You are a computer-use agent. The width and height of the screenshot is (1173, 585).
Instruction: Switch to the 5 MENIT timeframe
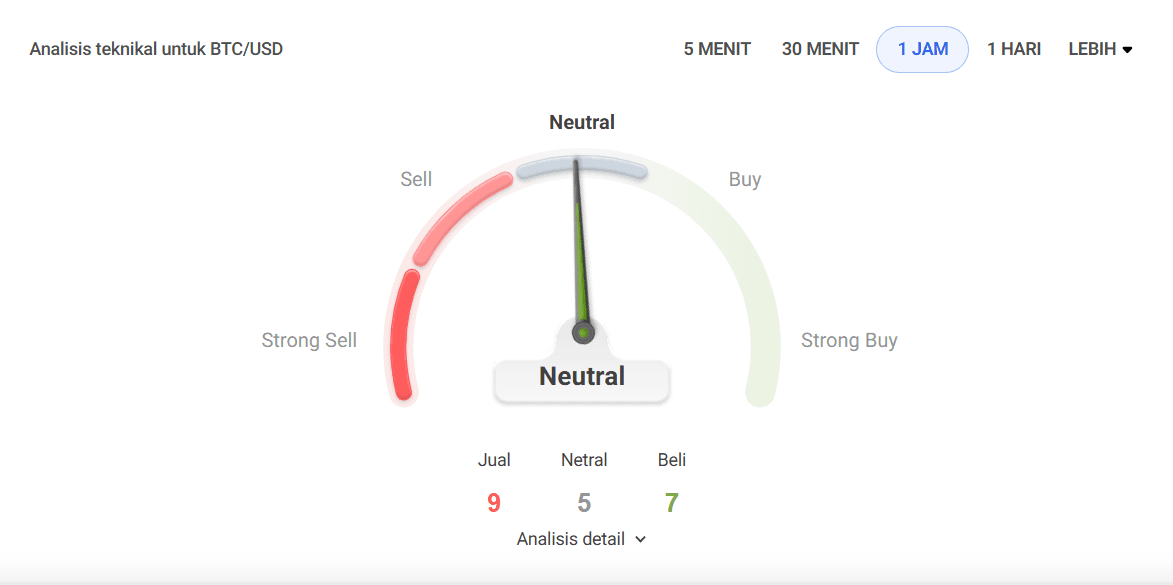coord(717,48)
